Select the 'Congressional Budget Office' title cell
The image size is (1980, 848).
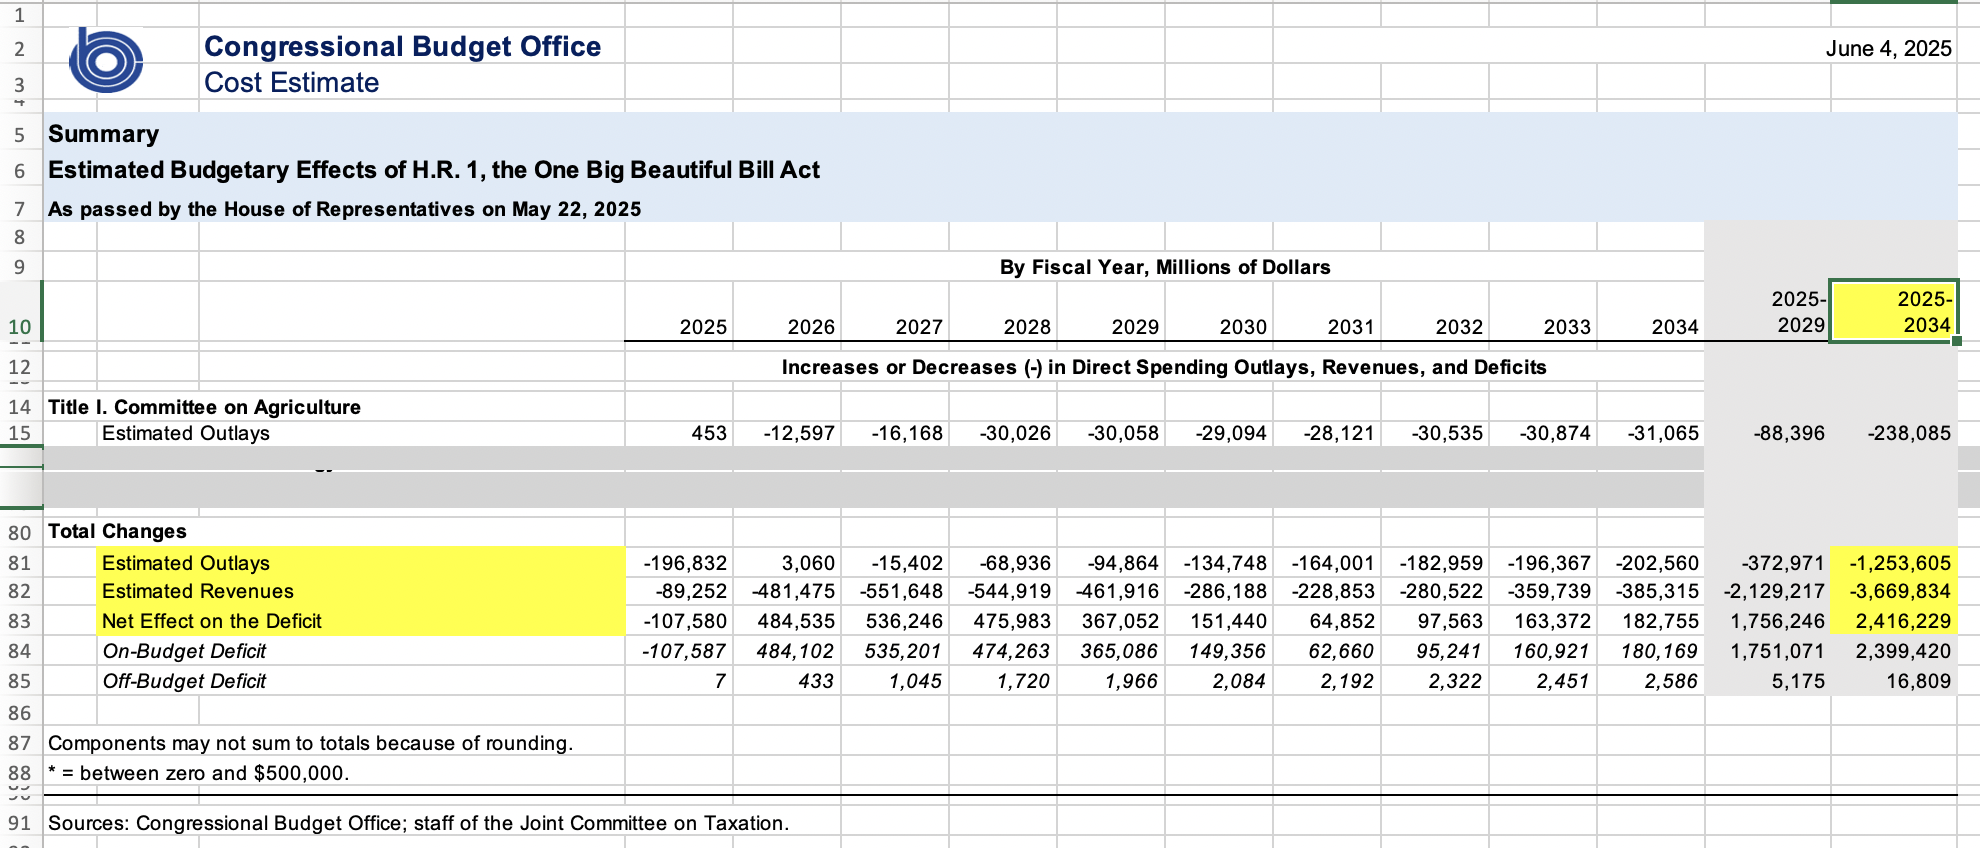[x=402, y=47]
